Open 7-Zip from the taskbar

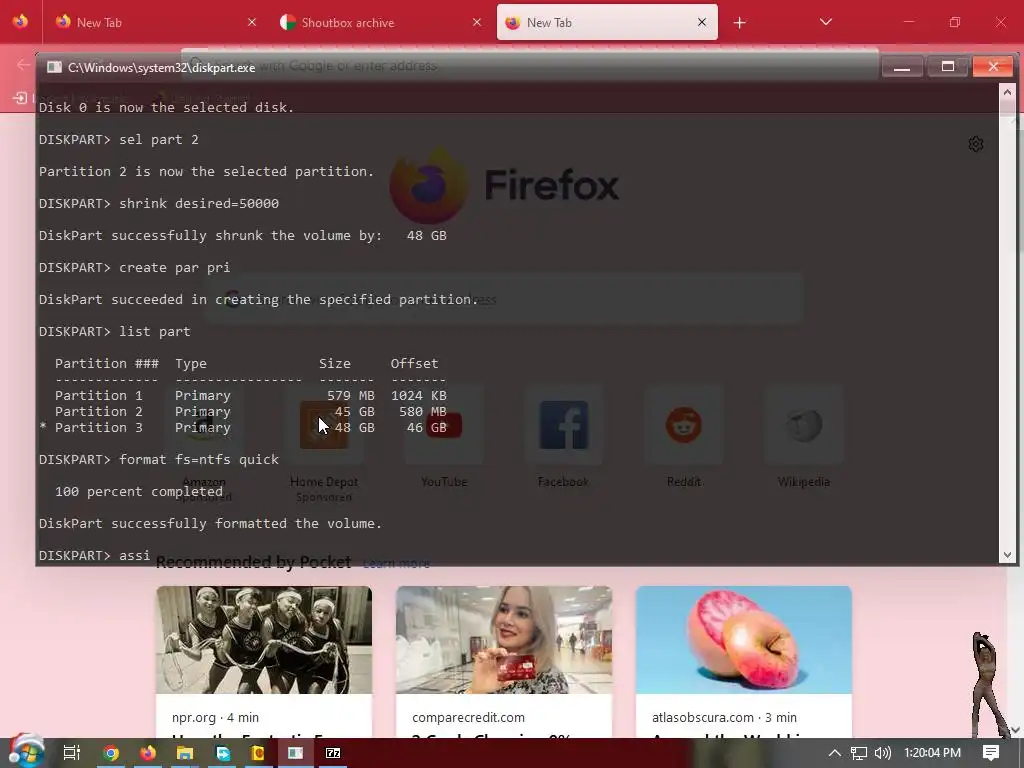(333, 753)
